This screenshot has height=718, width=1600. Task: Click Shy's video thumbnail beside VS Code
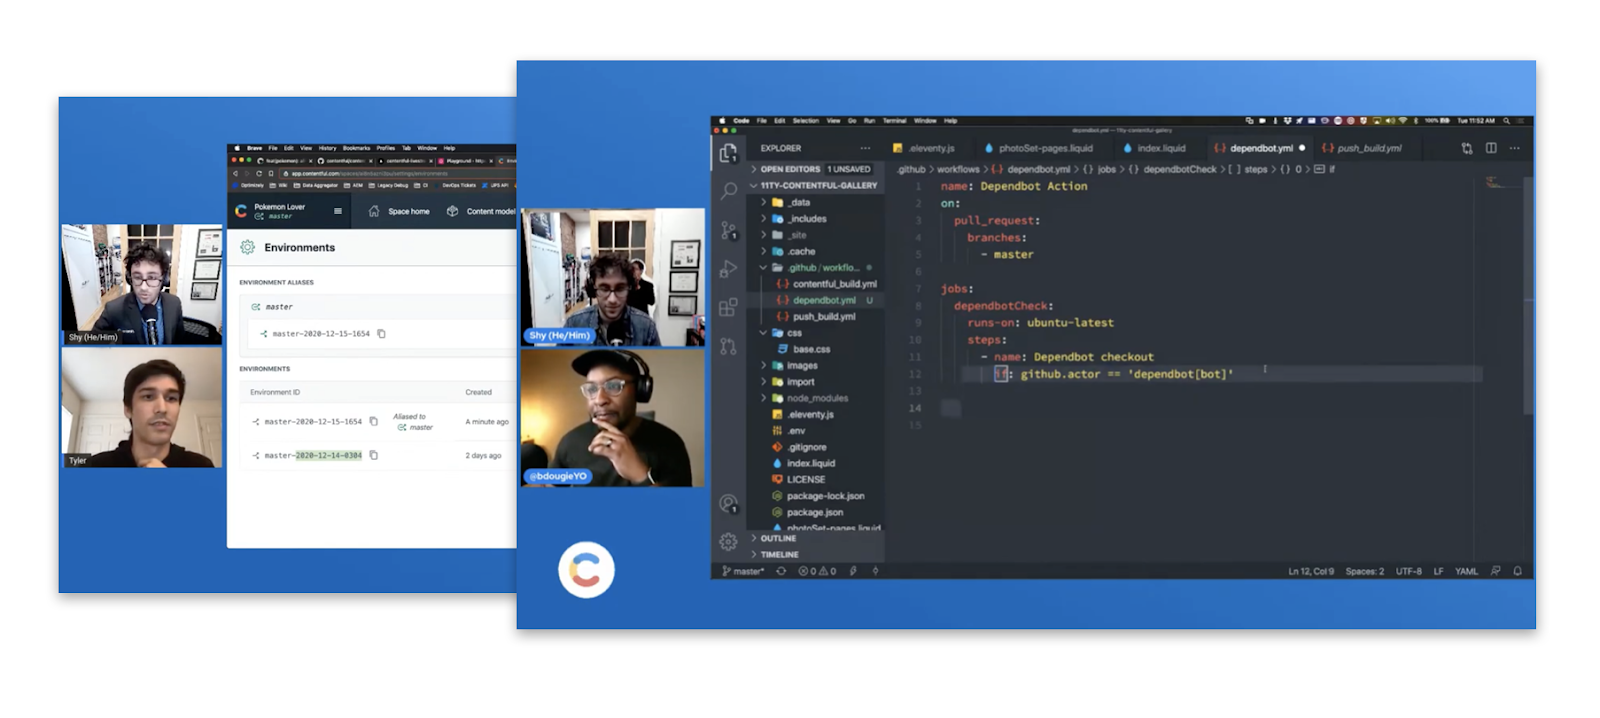point(612,277)
